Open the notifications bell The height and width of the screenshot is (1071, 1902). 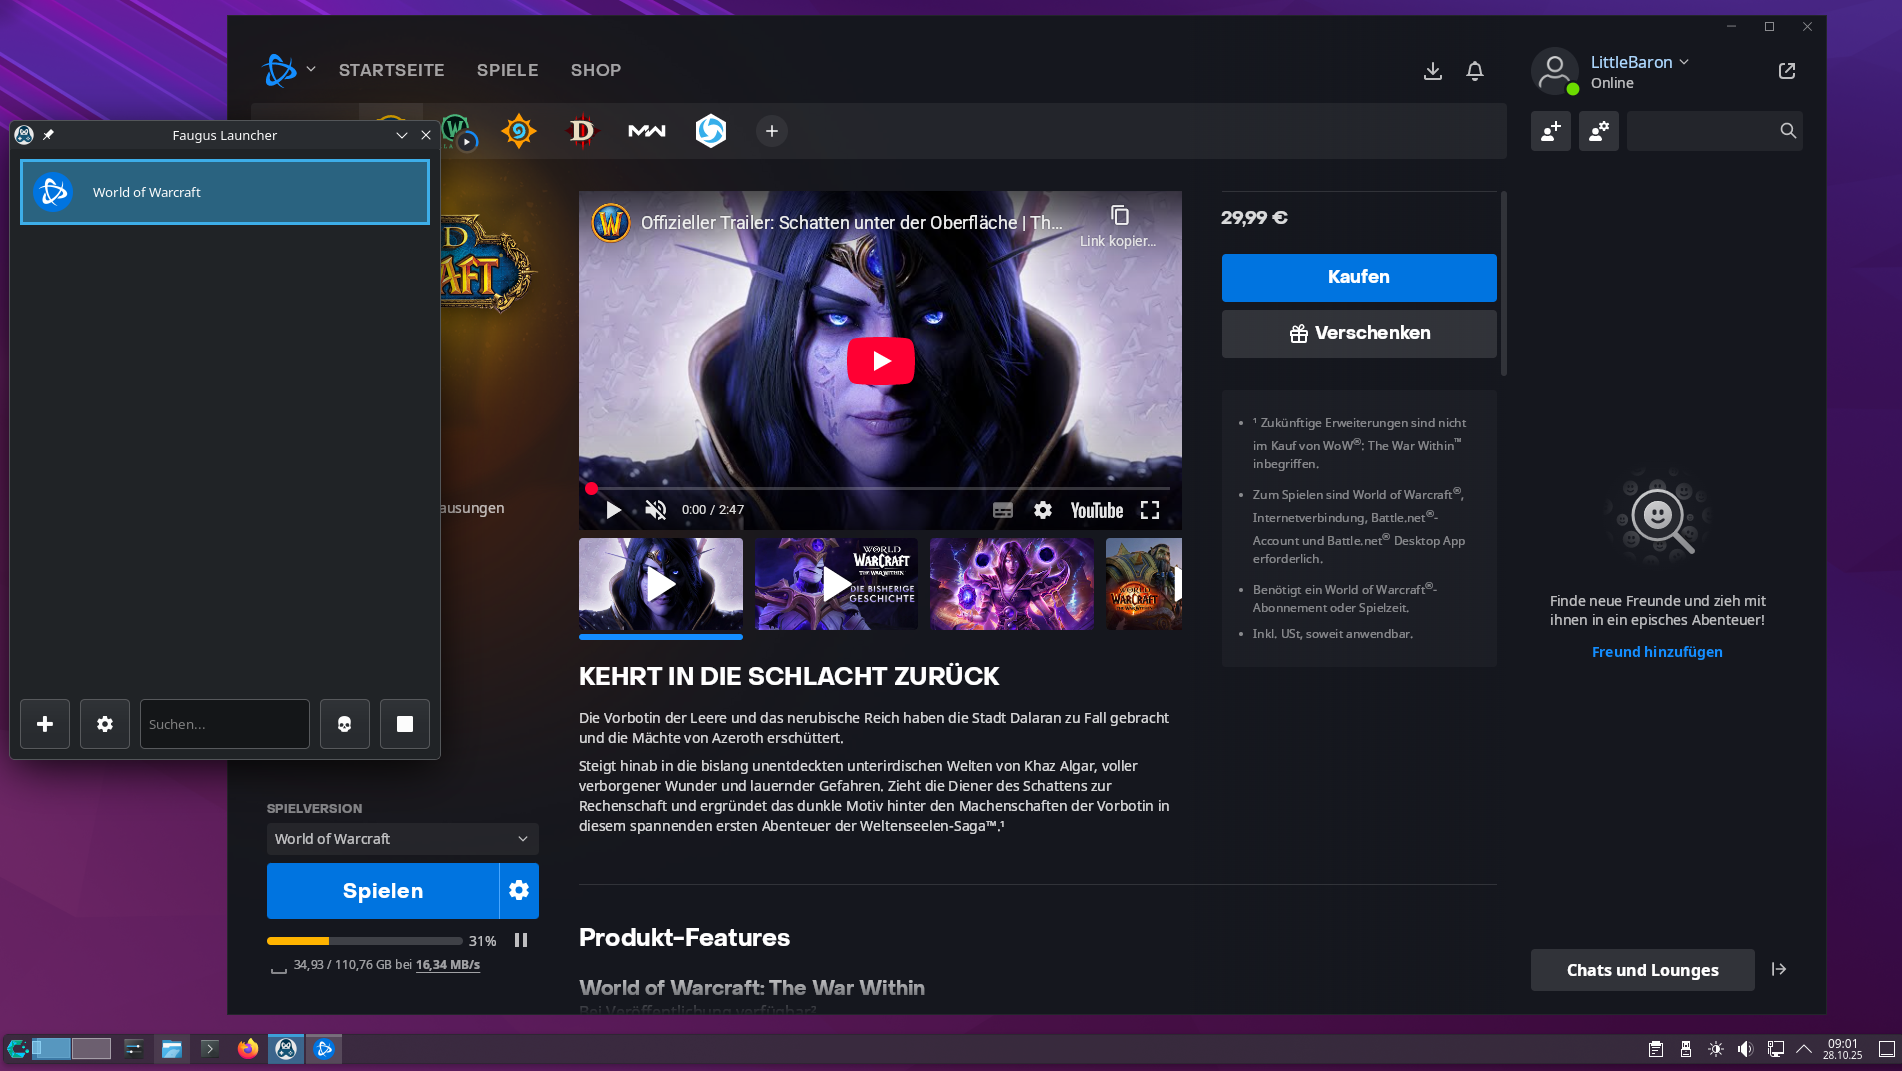pos(1474,71)
